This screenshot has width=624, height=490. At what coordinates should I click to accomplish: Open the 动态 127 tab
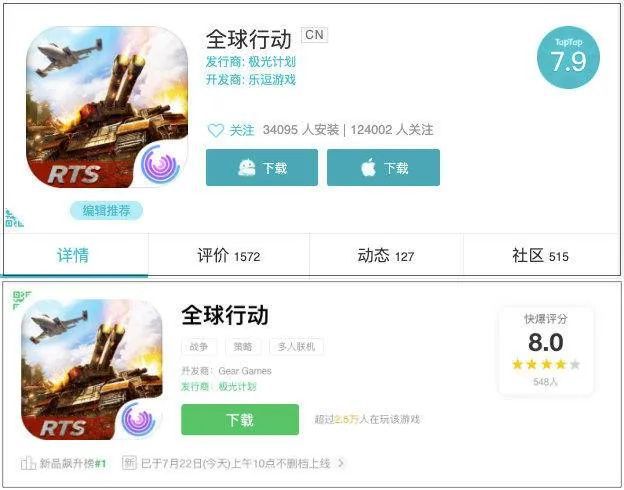click(x=386, y=255)
